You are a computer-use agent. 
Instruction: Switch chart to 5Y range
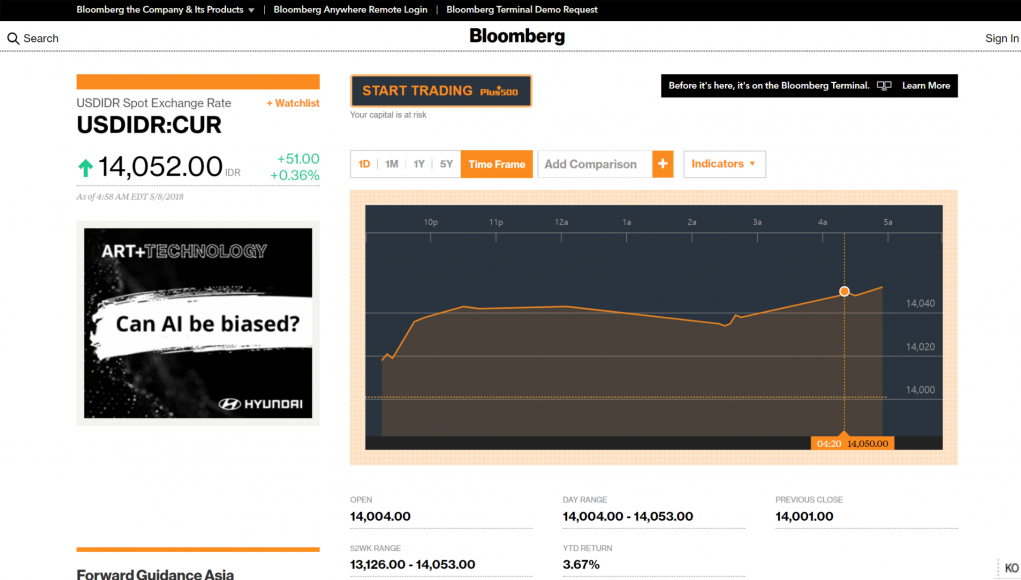[446, 164]
